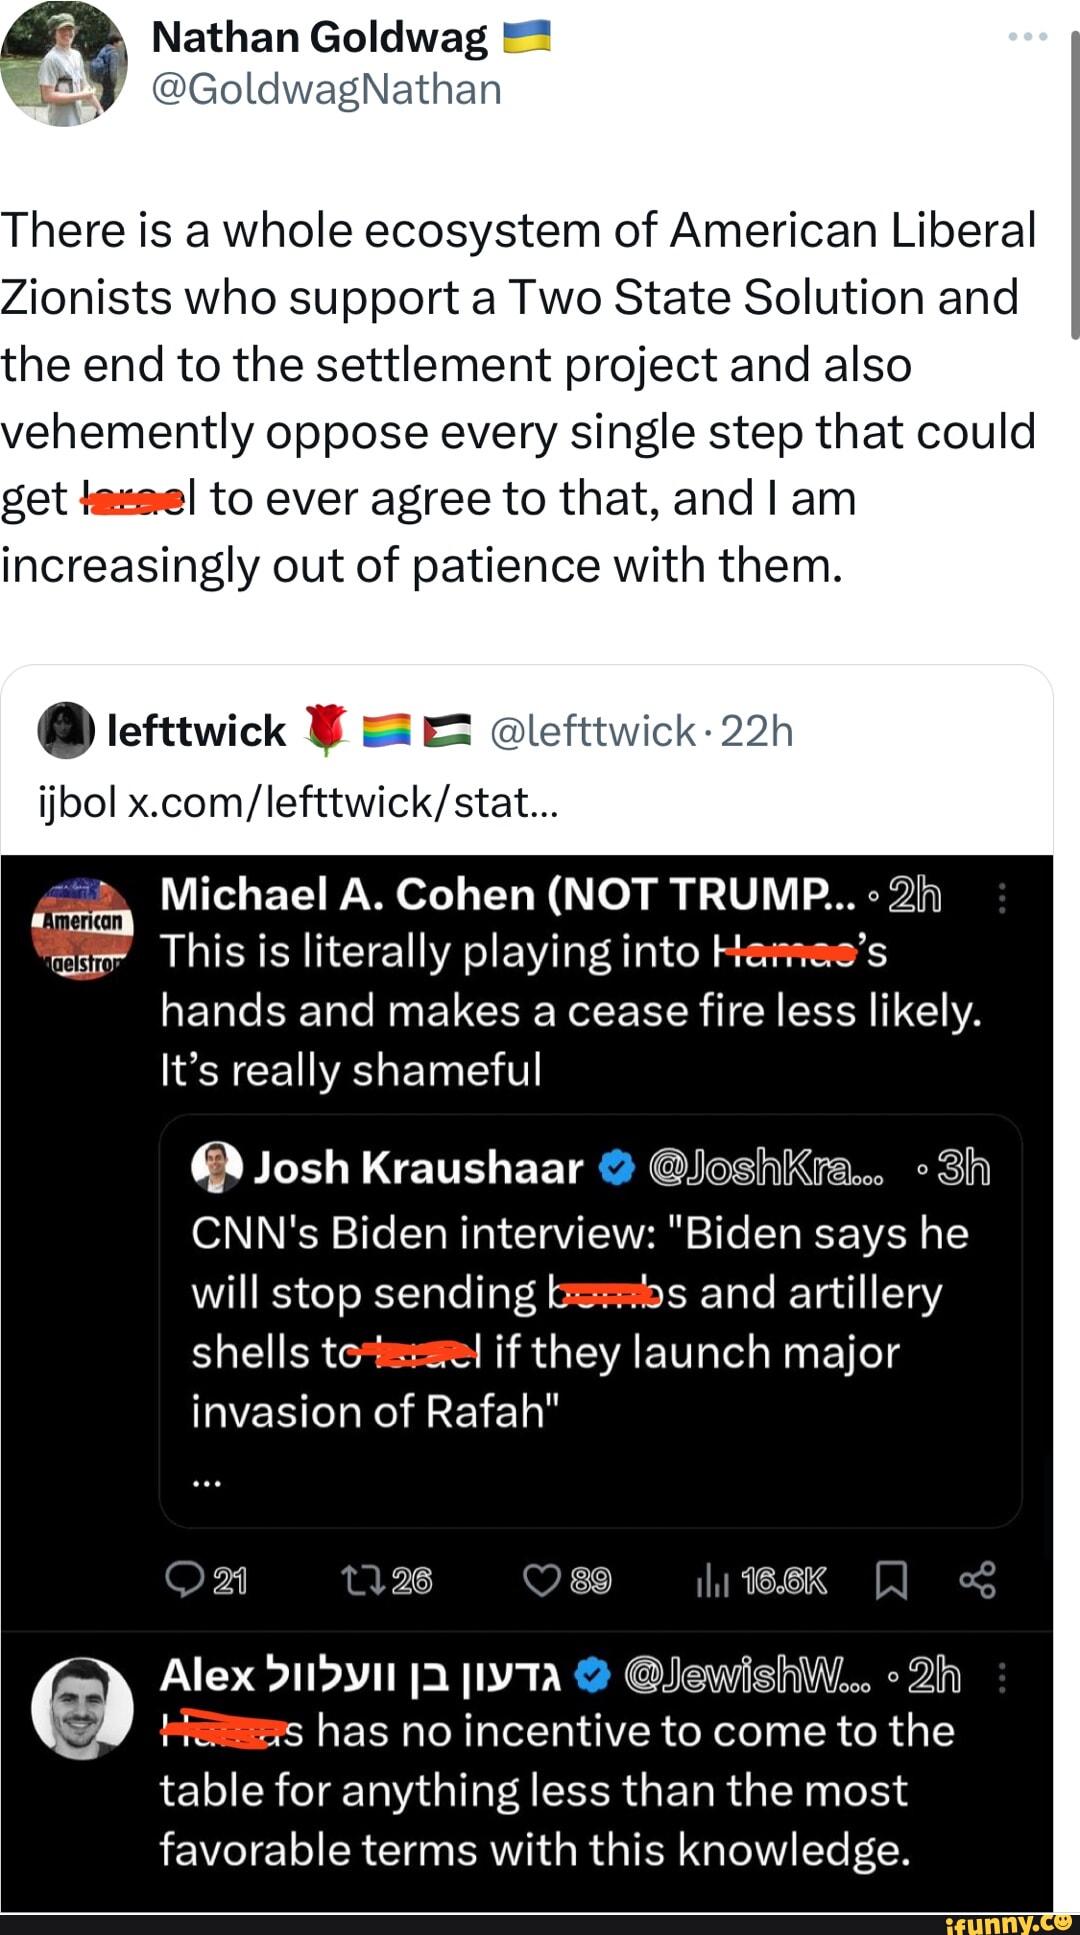Click Alex's profile photo
This screenshot has height=1935, width=1080.
[x=82, y=1708]
